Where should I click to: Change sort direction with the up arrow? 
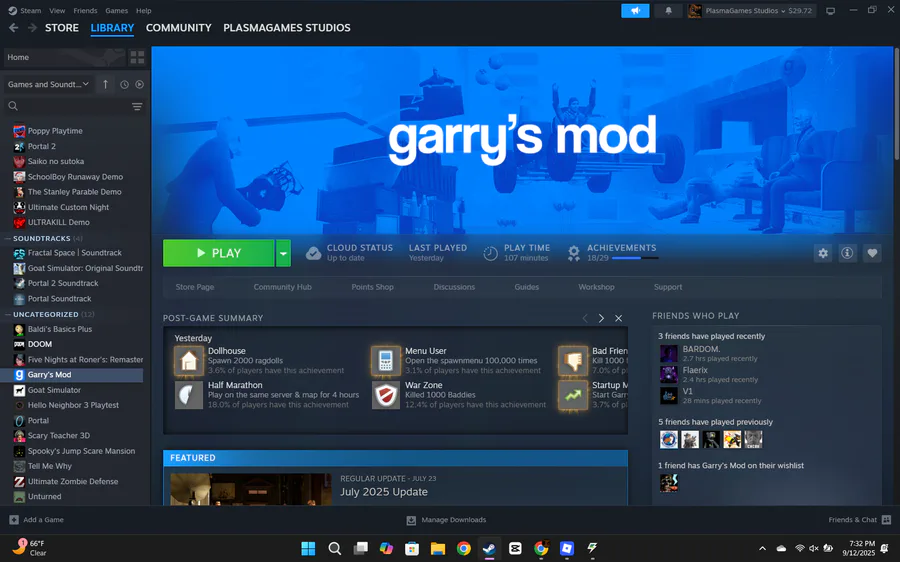[105, 84]
